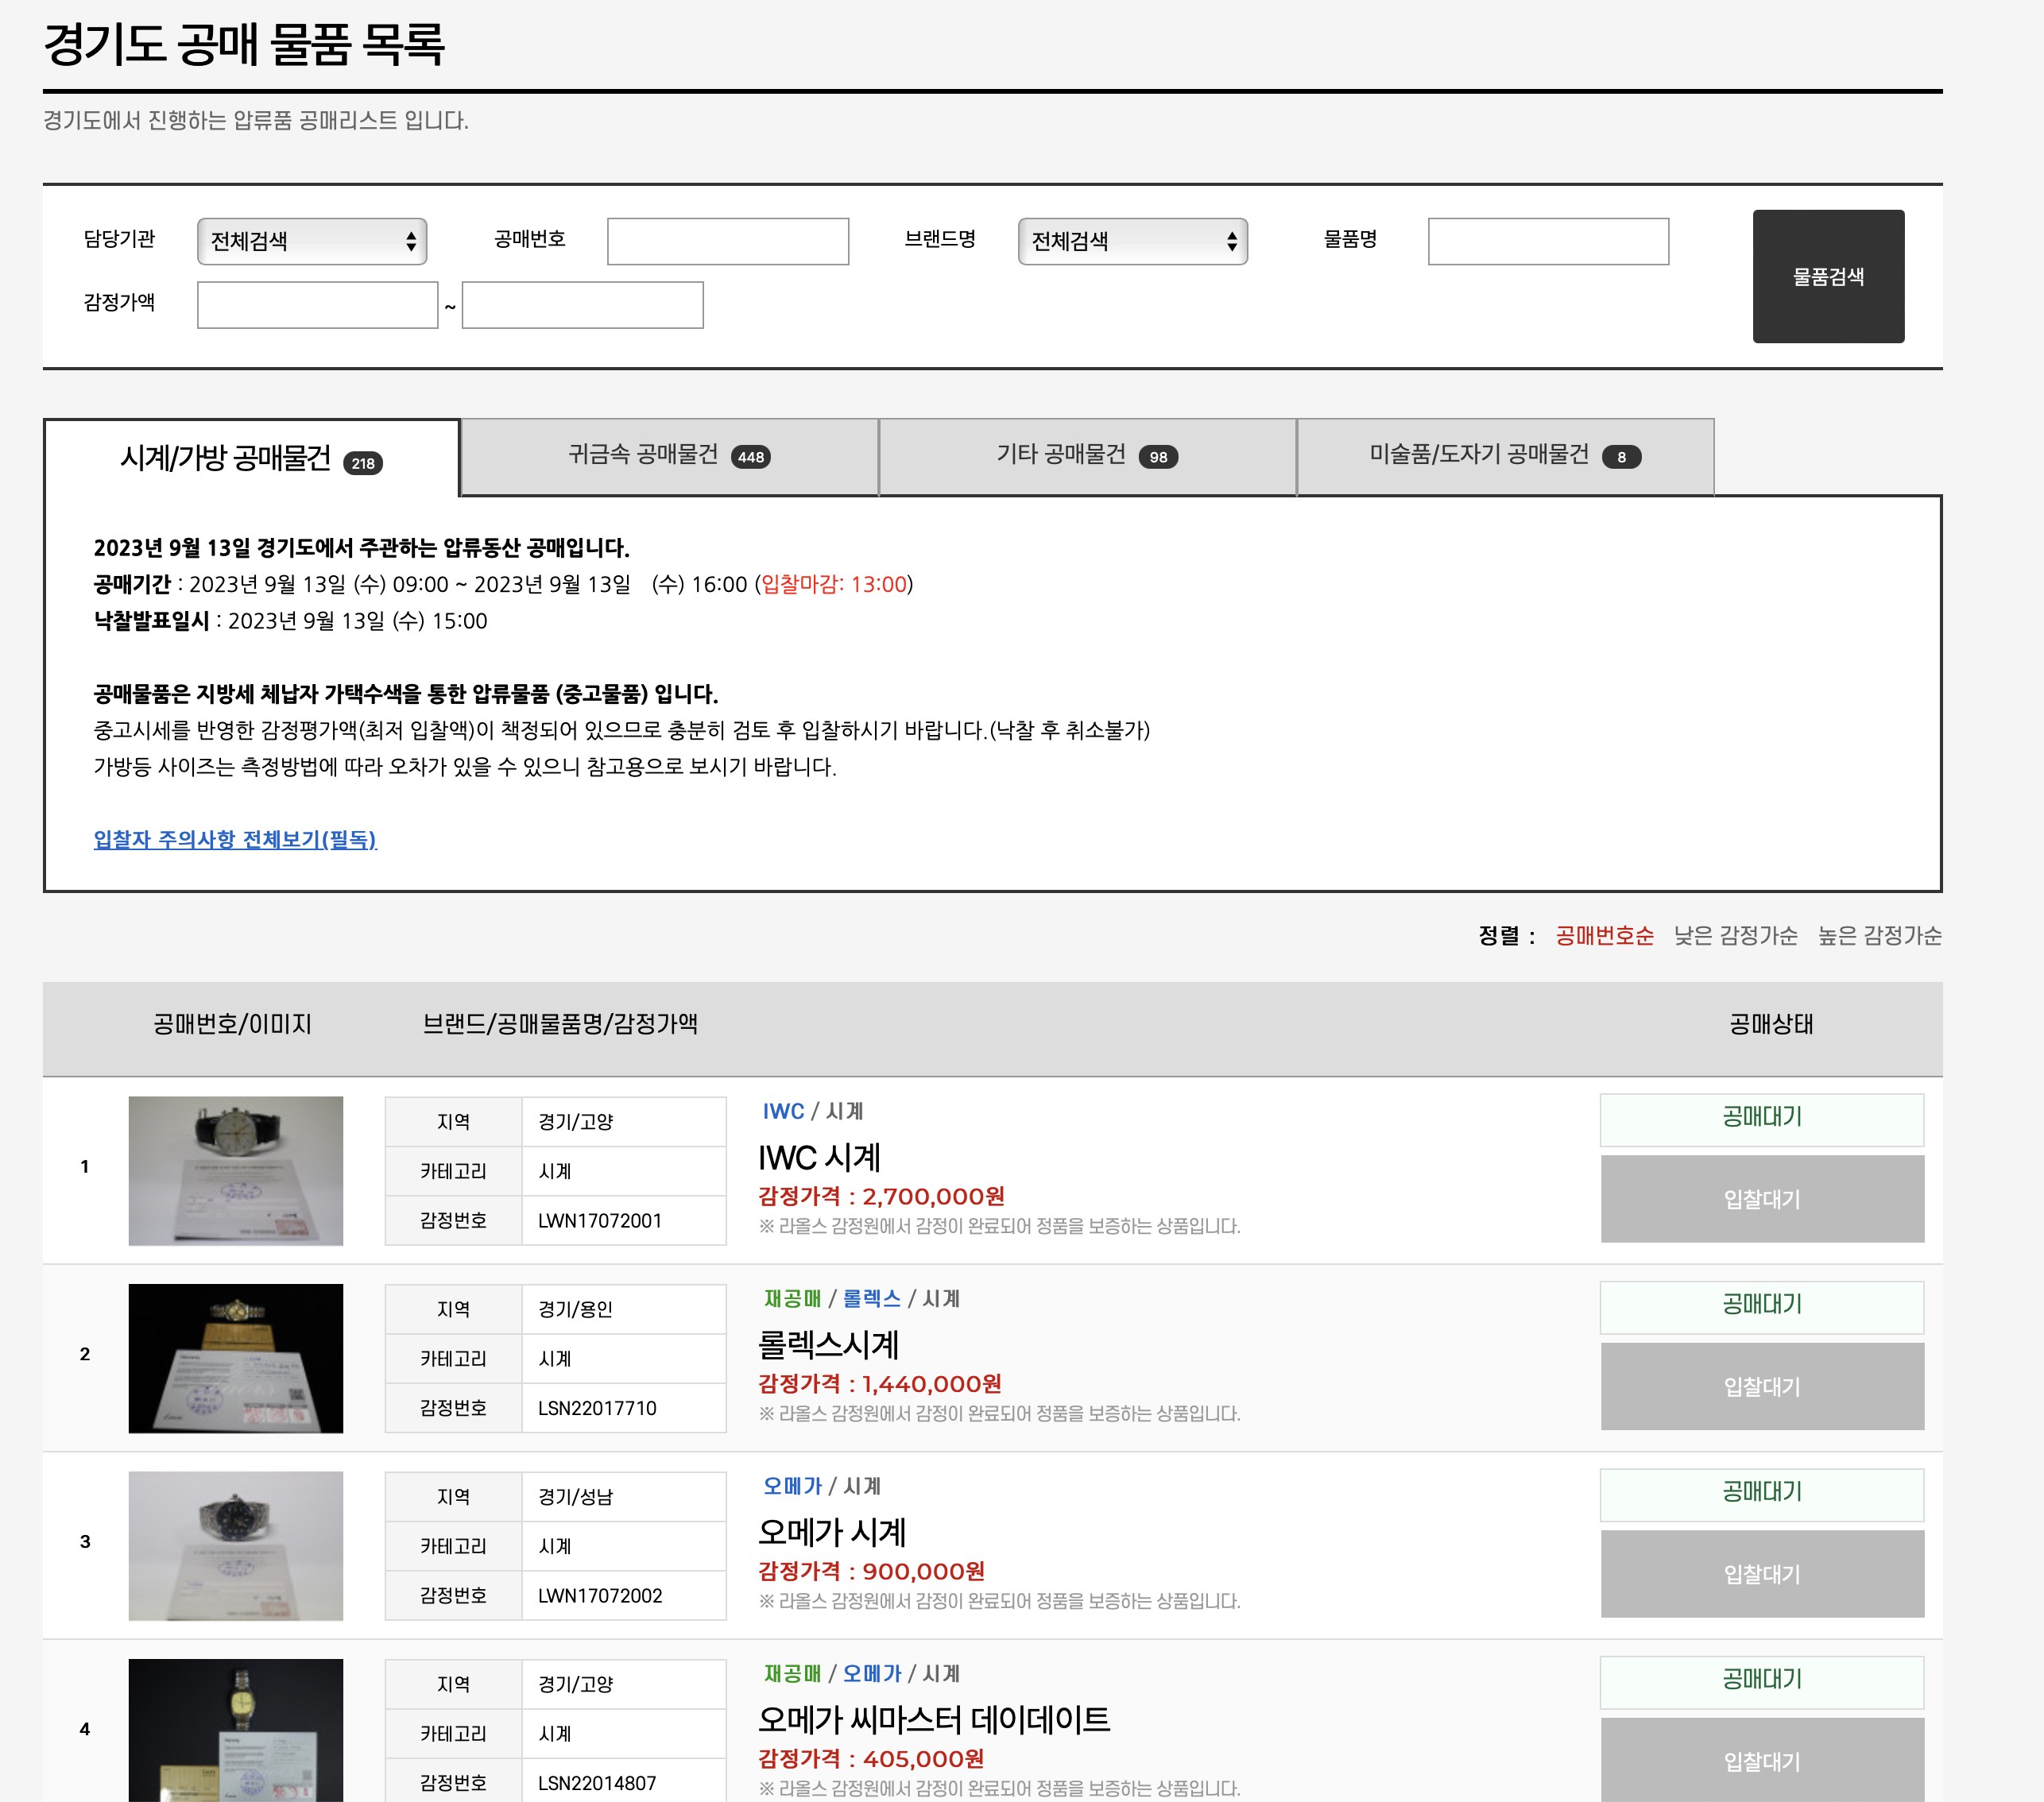
Task: Click the minimum 감정가액 input field
Action: [x=317, y=305]
